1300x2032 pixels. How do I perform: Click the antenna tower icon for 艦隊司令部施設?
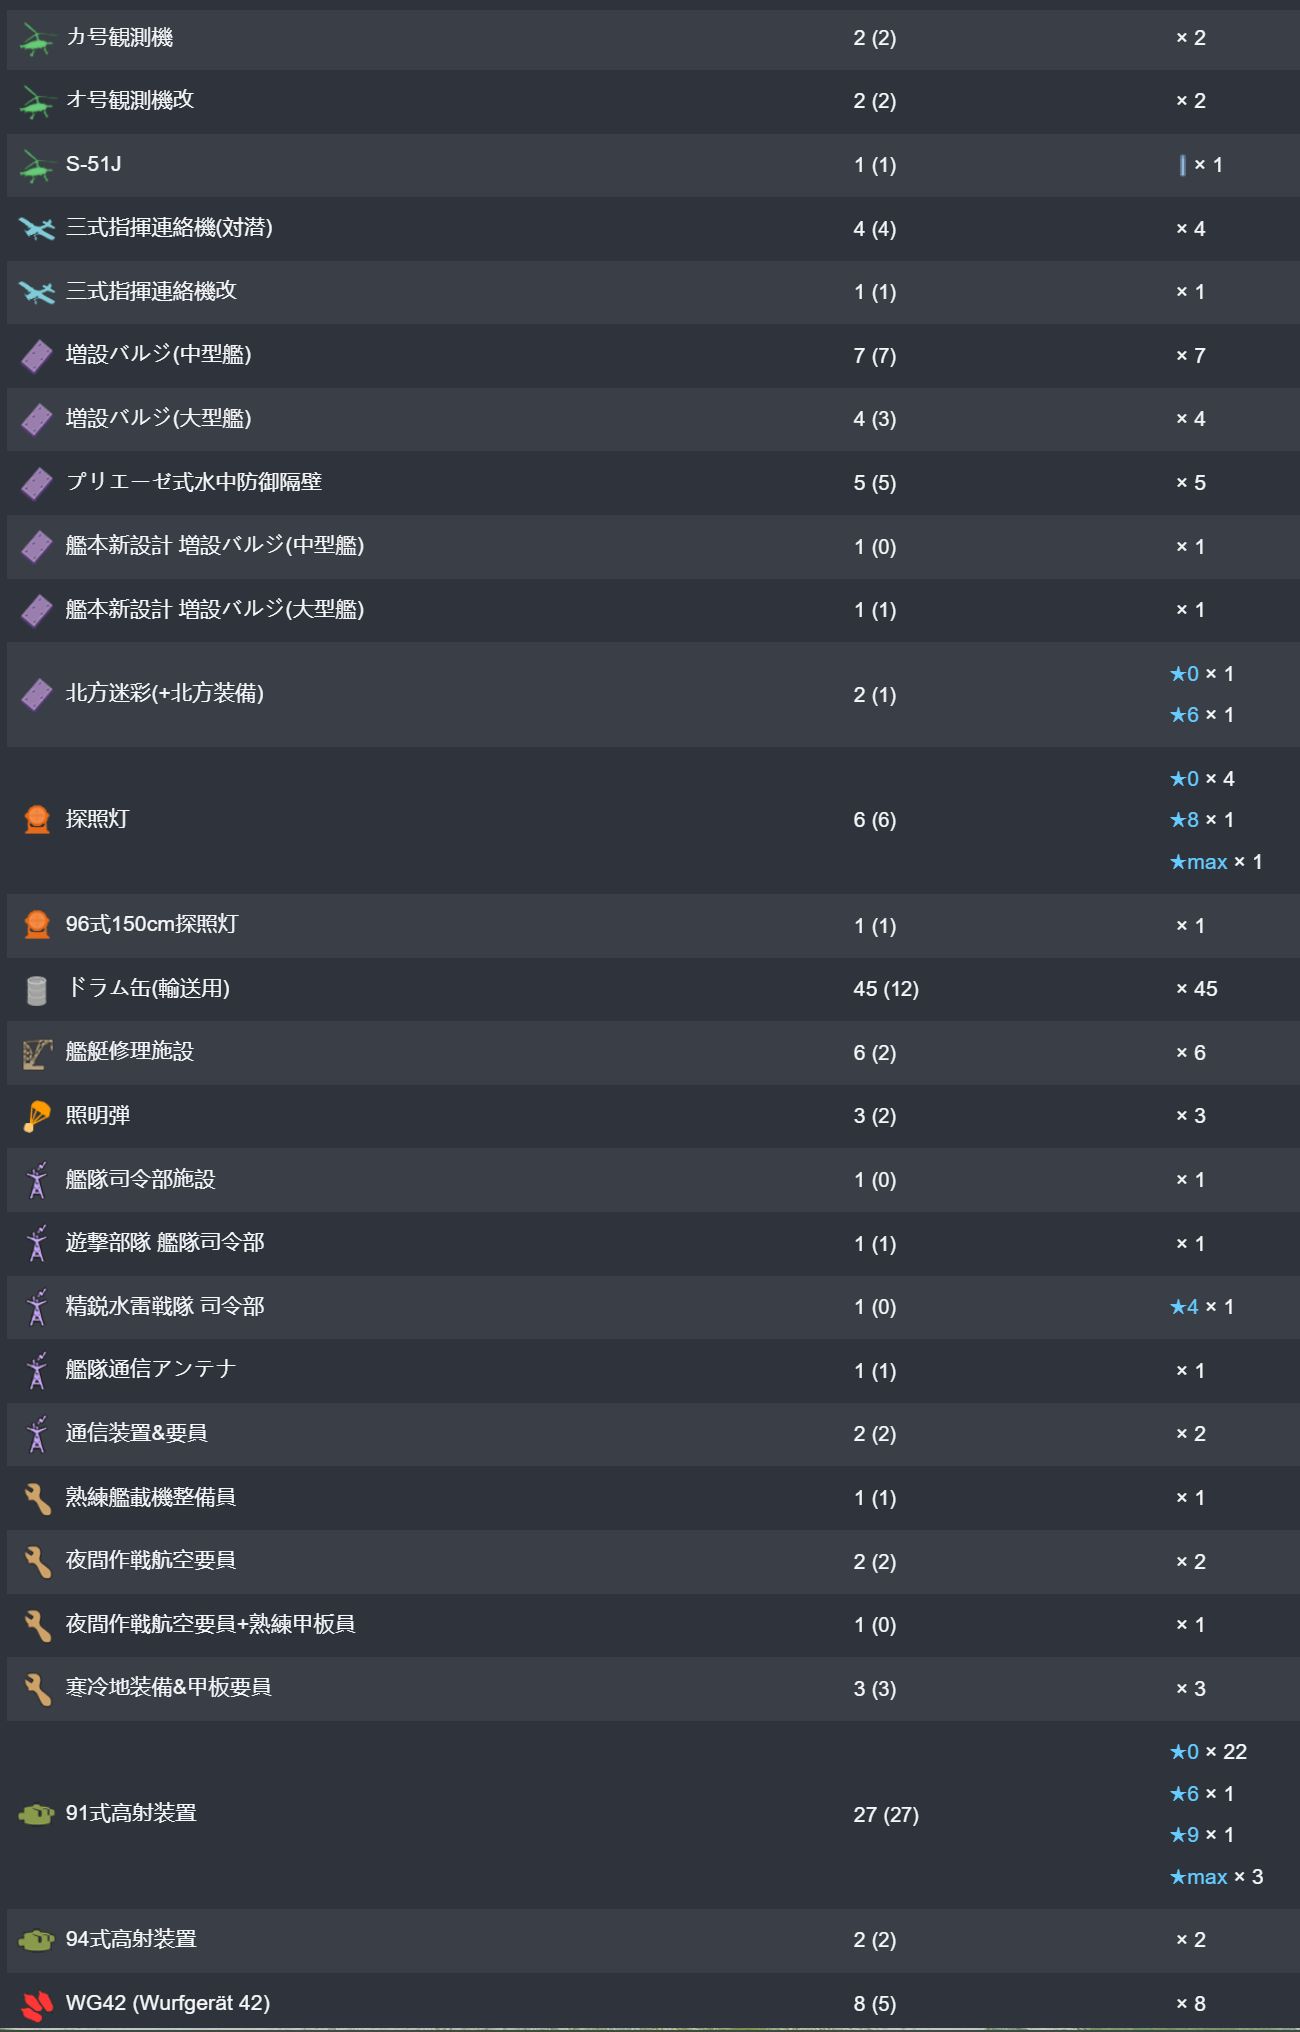(37, 1181)
